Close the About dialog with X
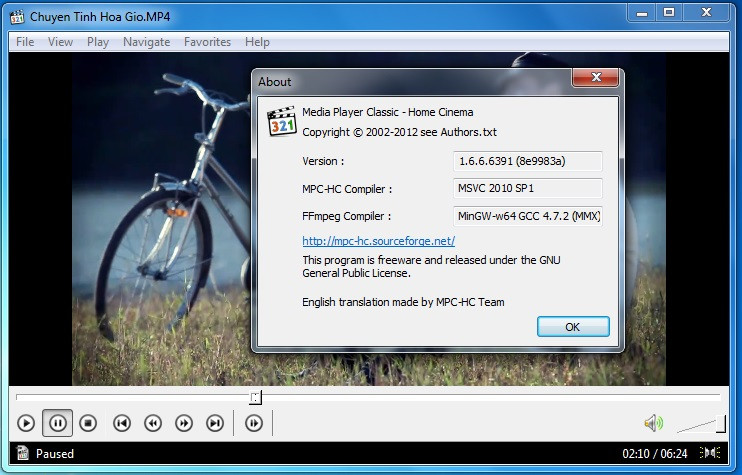Image resolution: width=742 pixels, height=475 pixels. pos(596,77)
